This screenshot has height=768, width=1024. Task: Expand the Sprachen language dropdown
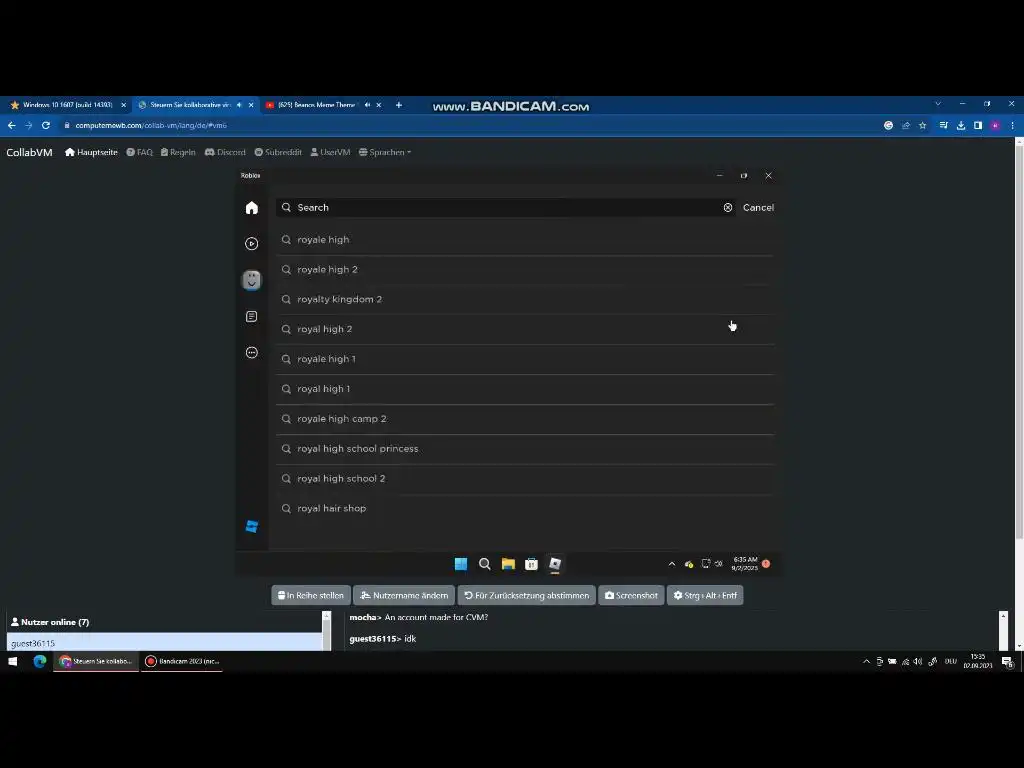385,152
